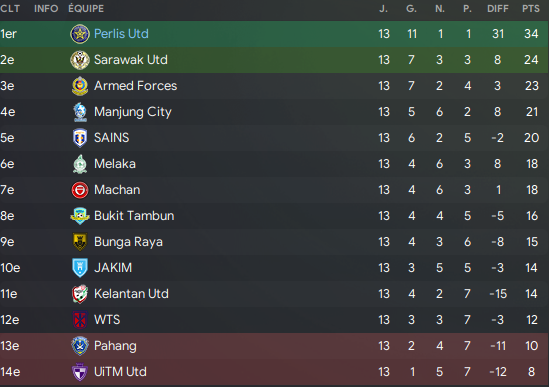This screenshot has height=387, width=549.
Task: Open the UiTM Utd team link
Action: 120,372
